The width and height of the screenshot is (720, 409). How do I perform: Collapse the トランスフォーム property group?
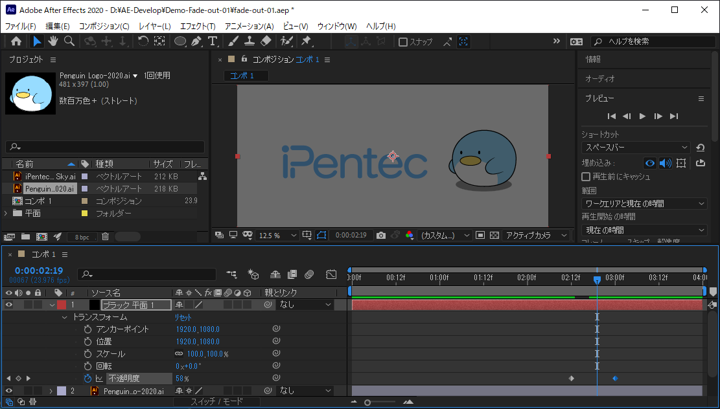tap(64, 317)
